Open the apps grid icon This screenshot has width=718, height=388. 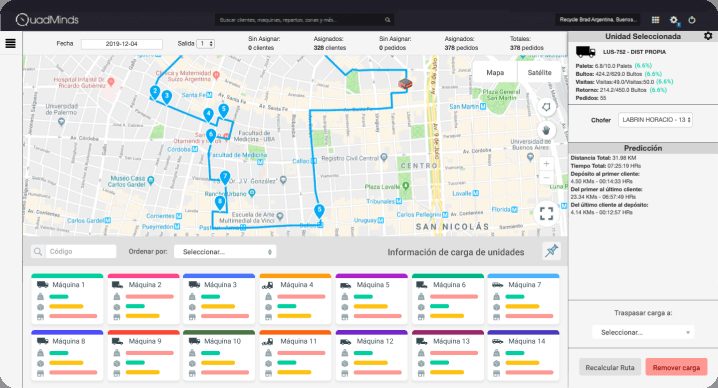point(655,20)
